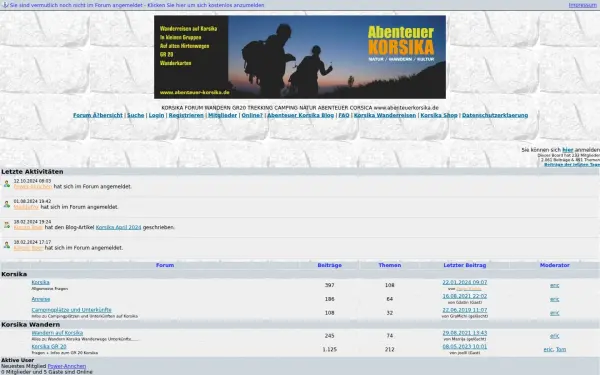Image resolution: width=600 pixels, height=375 pixels.
Task: Click the anchor icon in the top notice bar
Action: [x=5, y=5]
